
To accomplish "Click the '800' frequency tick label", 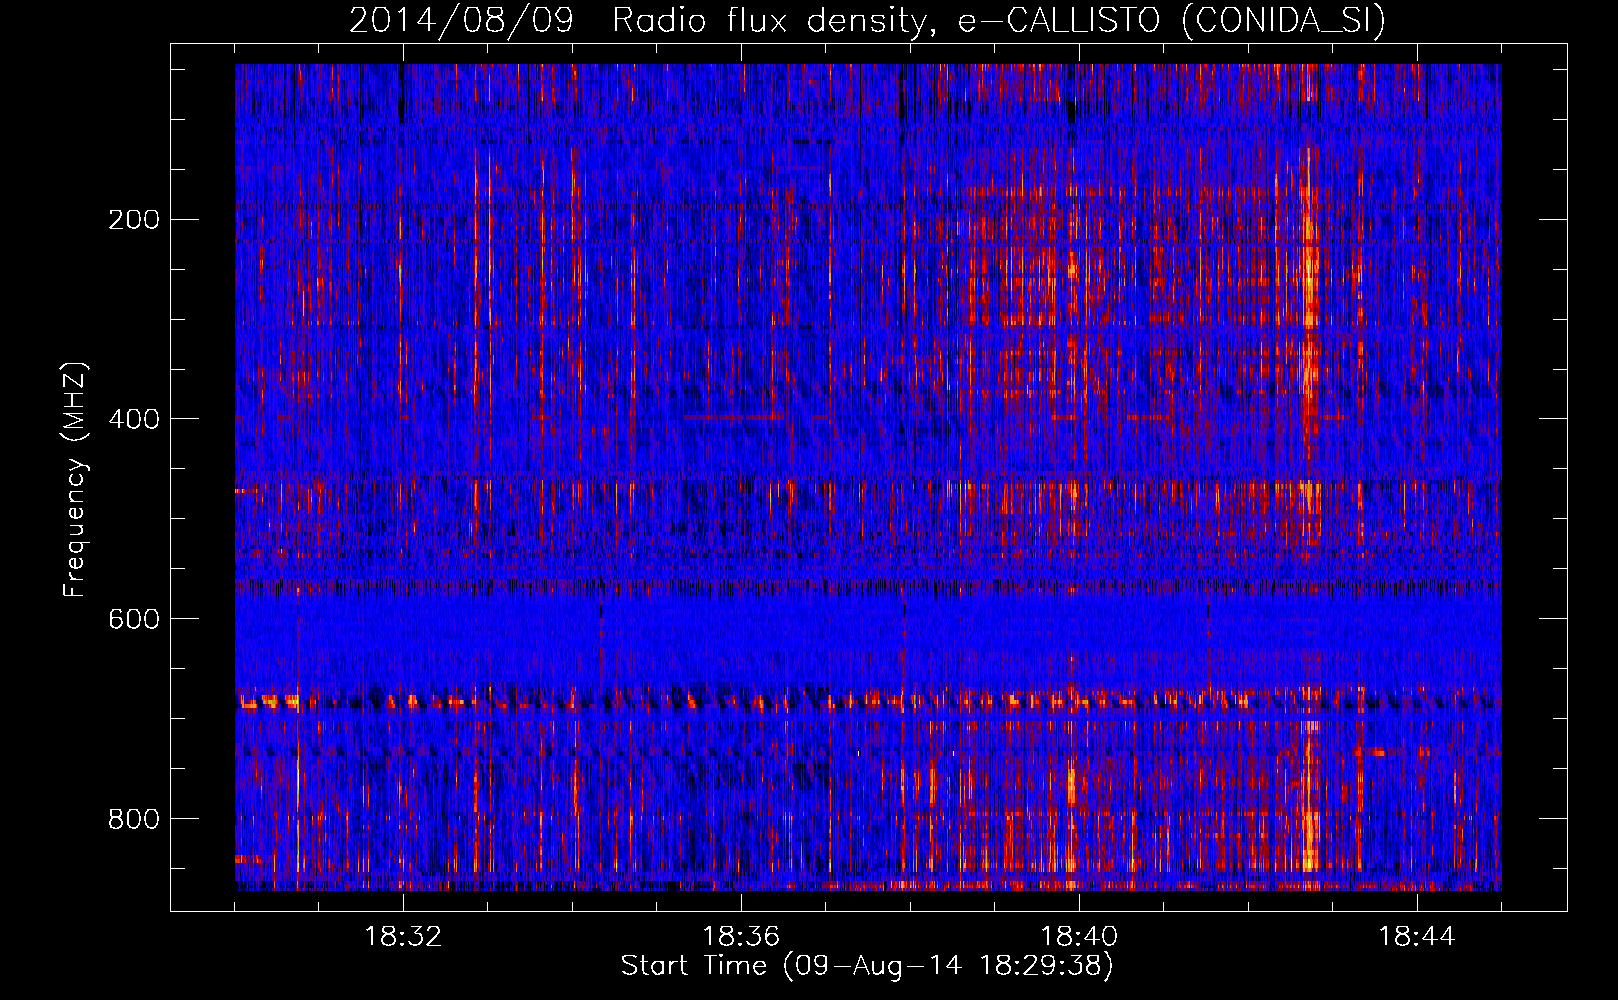I will [x=134, y=819].
